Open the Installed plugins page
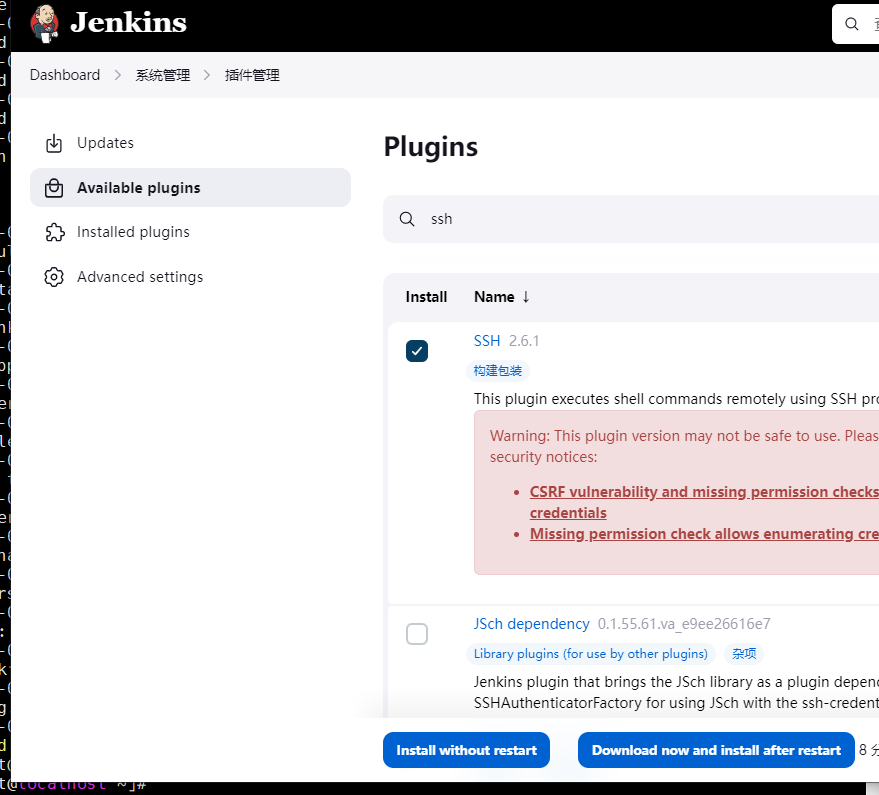 (x=133, y=232)
